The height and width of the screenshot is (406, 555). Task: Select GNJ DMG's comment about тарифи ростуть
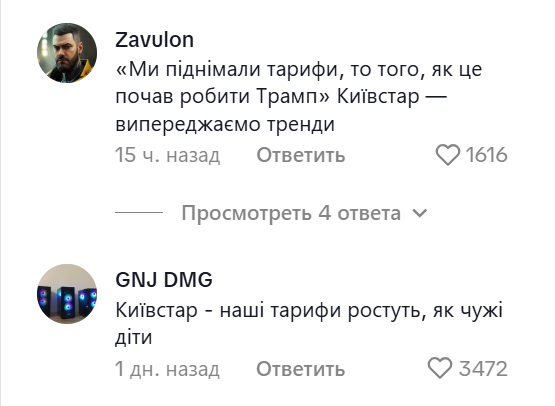(x=309, y=324)
